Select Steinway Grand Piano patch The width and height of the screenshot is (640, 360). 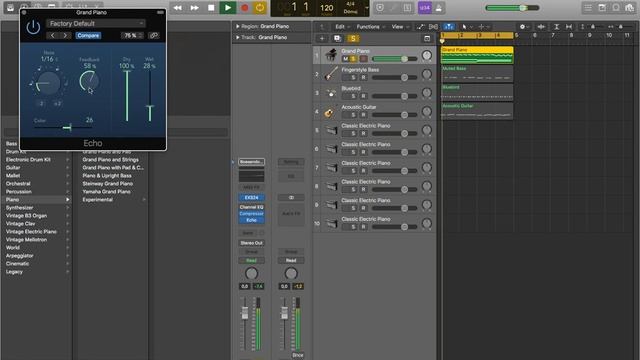point(108,184)
